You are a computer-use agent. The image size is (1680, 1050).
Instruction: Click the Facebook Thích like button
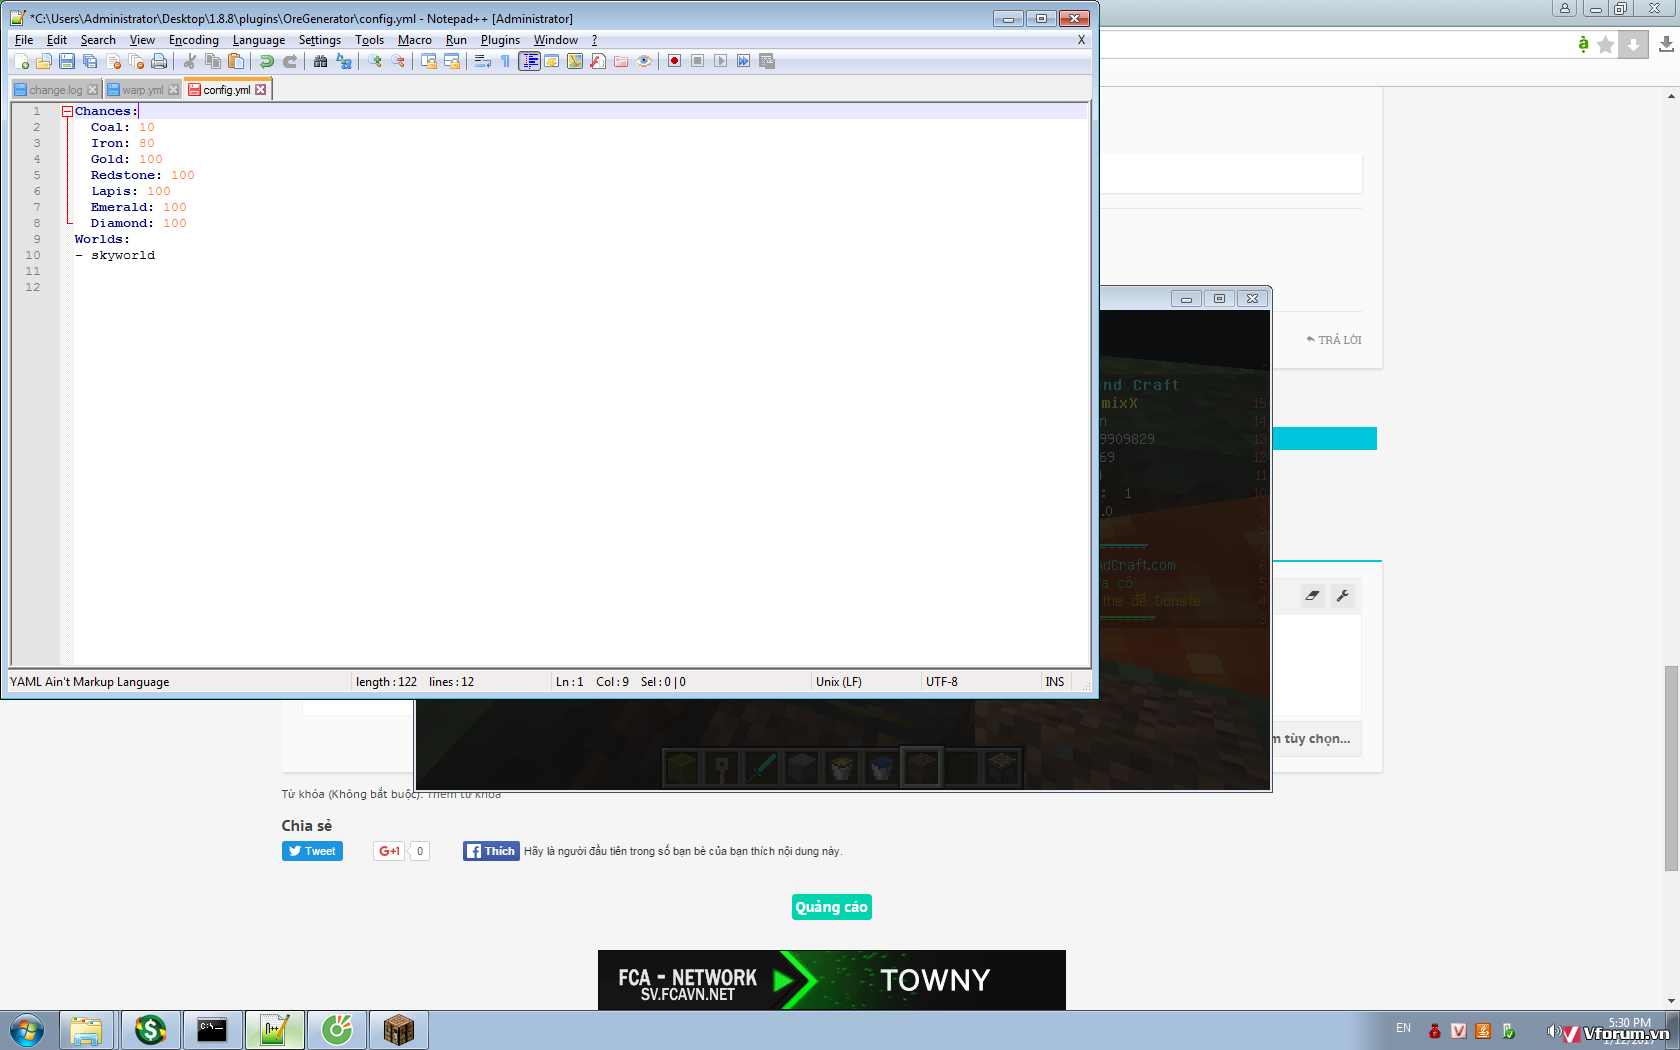coord(491,851)
